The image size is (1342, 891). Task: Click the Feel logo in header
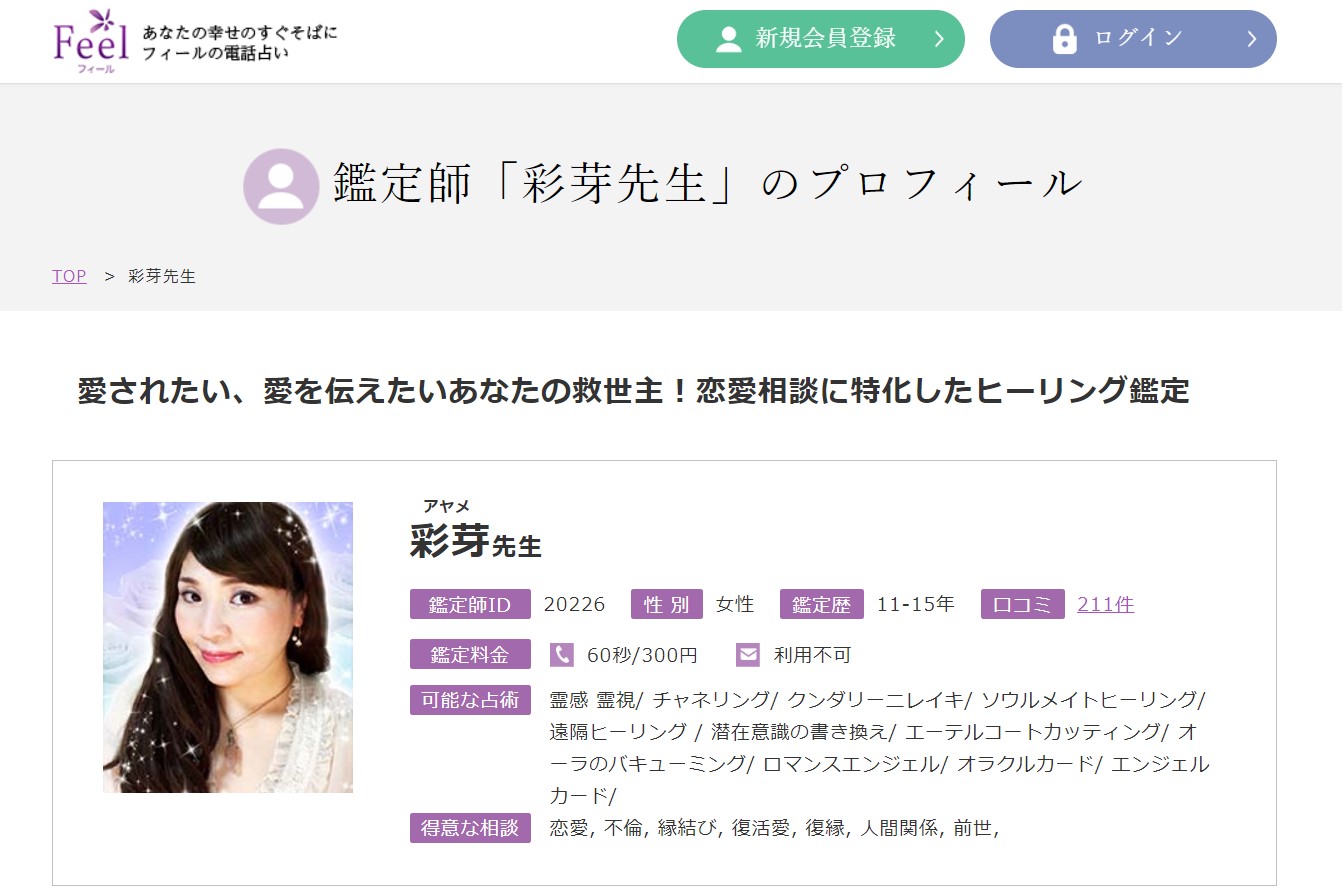(x=92, y=41)
